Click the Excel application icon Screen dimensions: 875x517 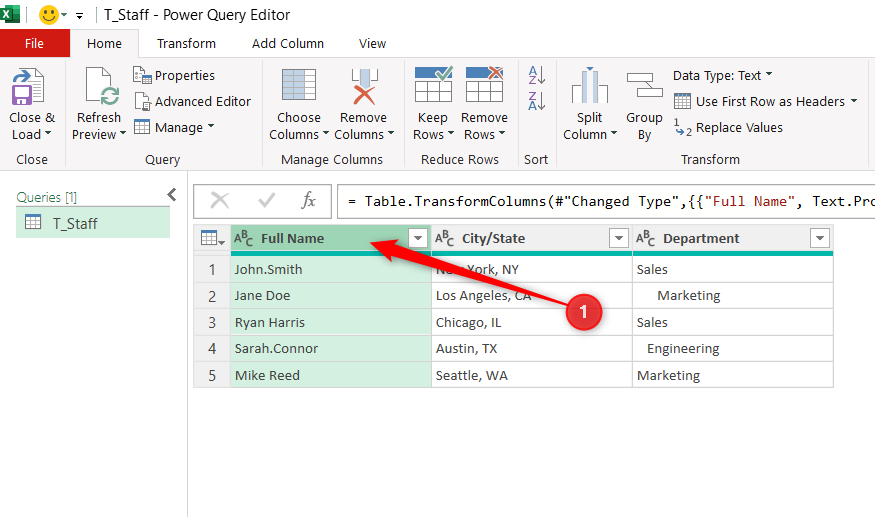click(10, 14)
